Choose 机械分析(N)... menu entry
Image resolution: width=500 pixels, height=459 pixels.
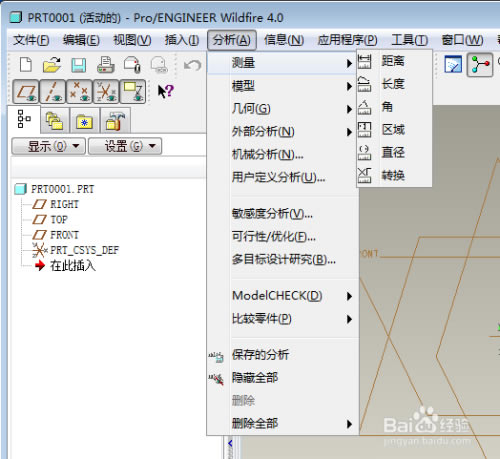[x=282, y=154]
